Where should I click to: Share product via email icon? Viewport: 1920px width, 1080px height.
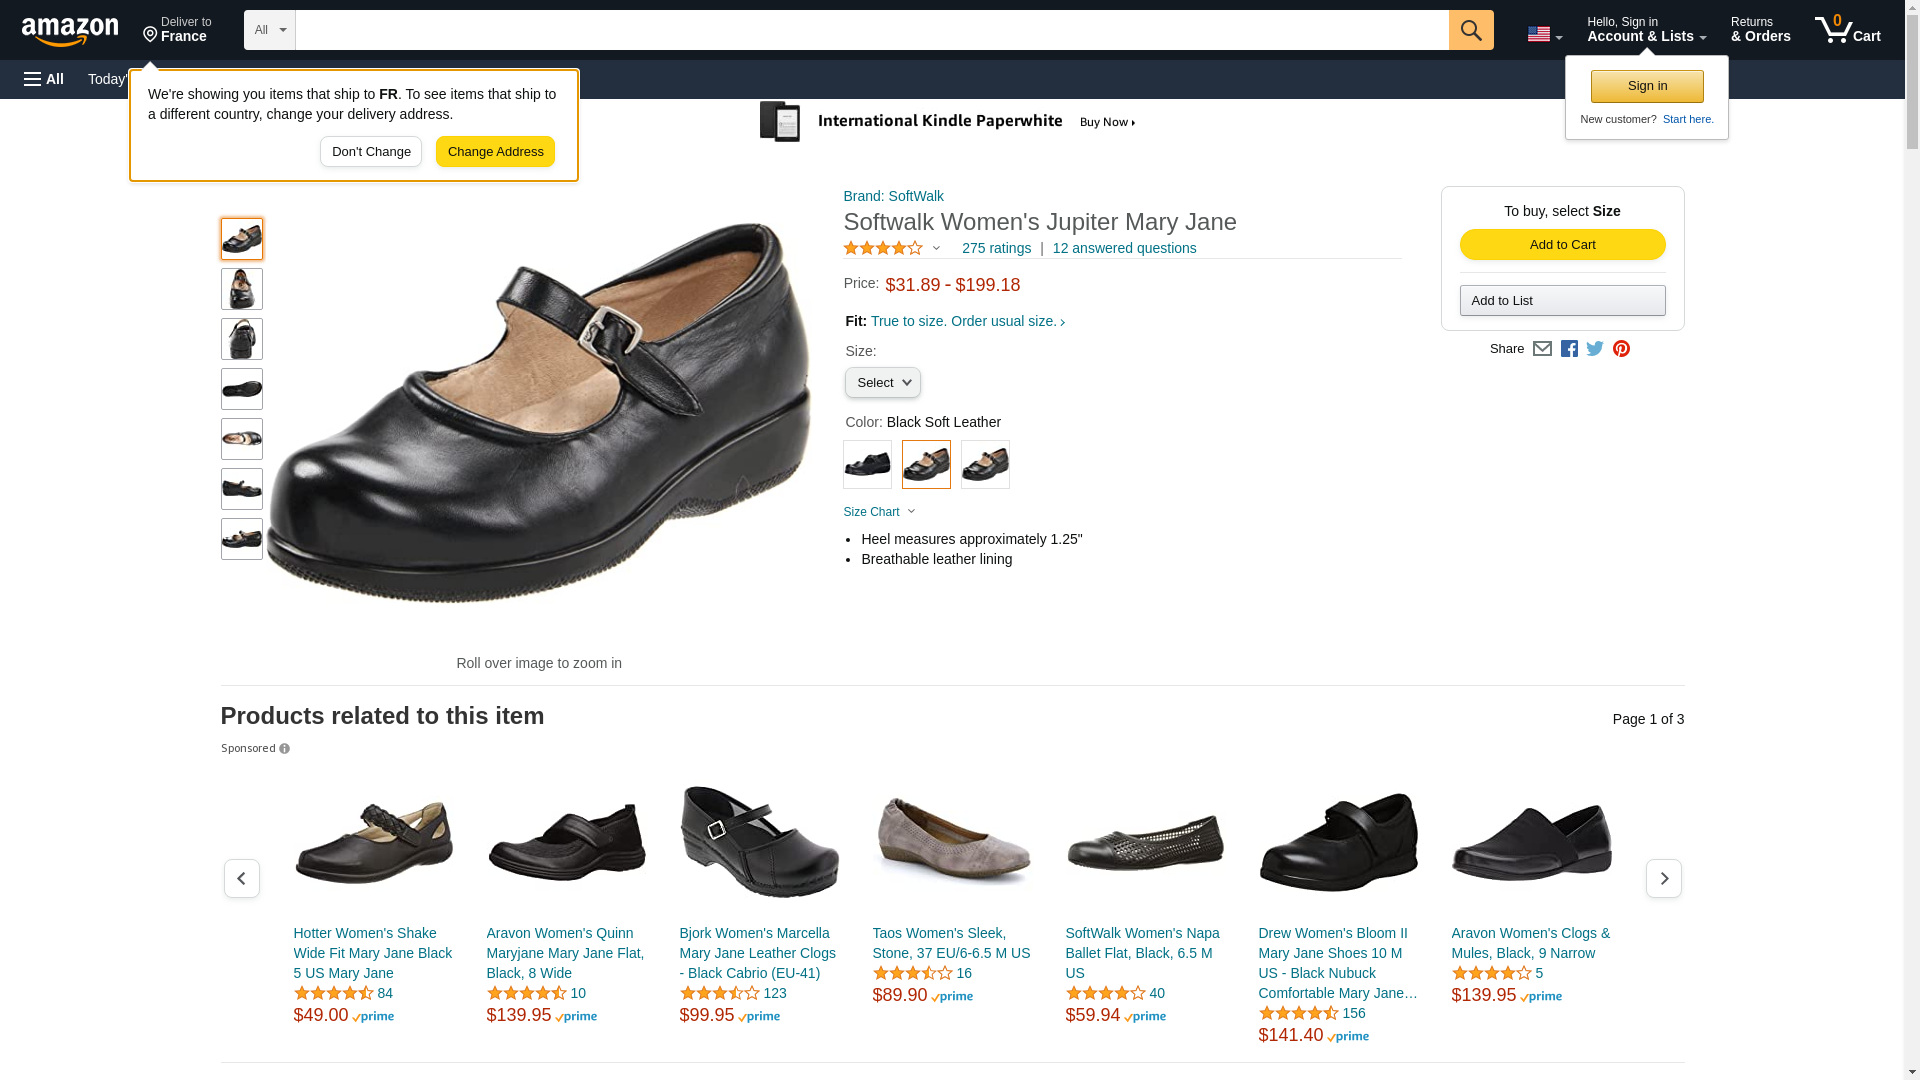point(1542,349)
